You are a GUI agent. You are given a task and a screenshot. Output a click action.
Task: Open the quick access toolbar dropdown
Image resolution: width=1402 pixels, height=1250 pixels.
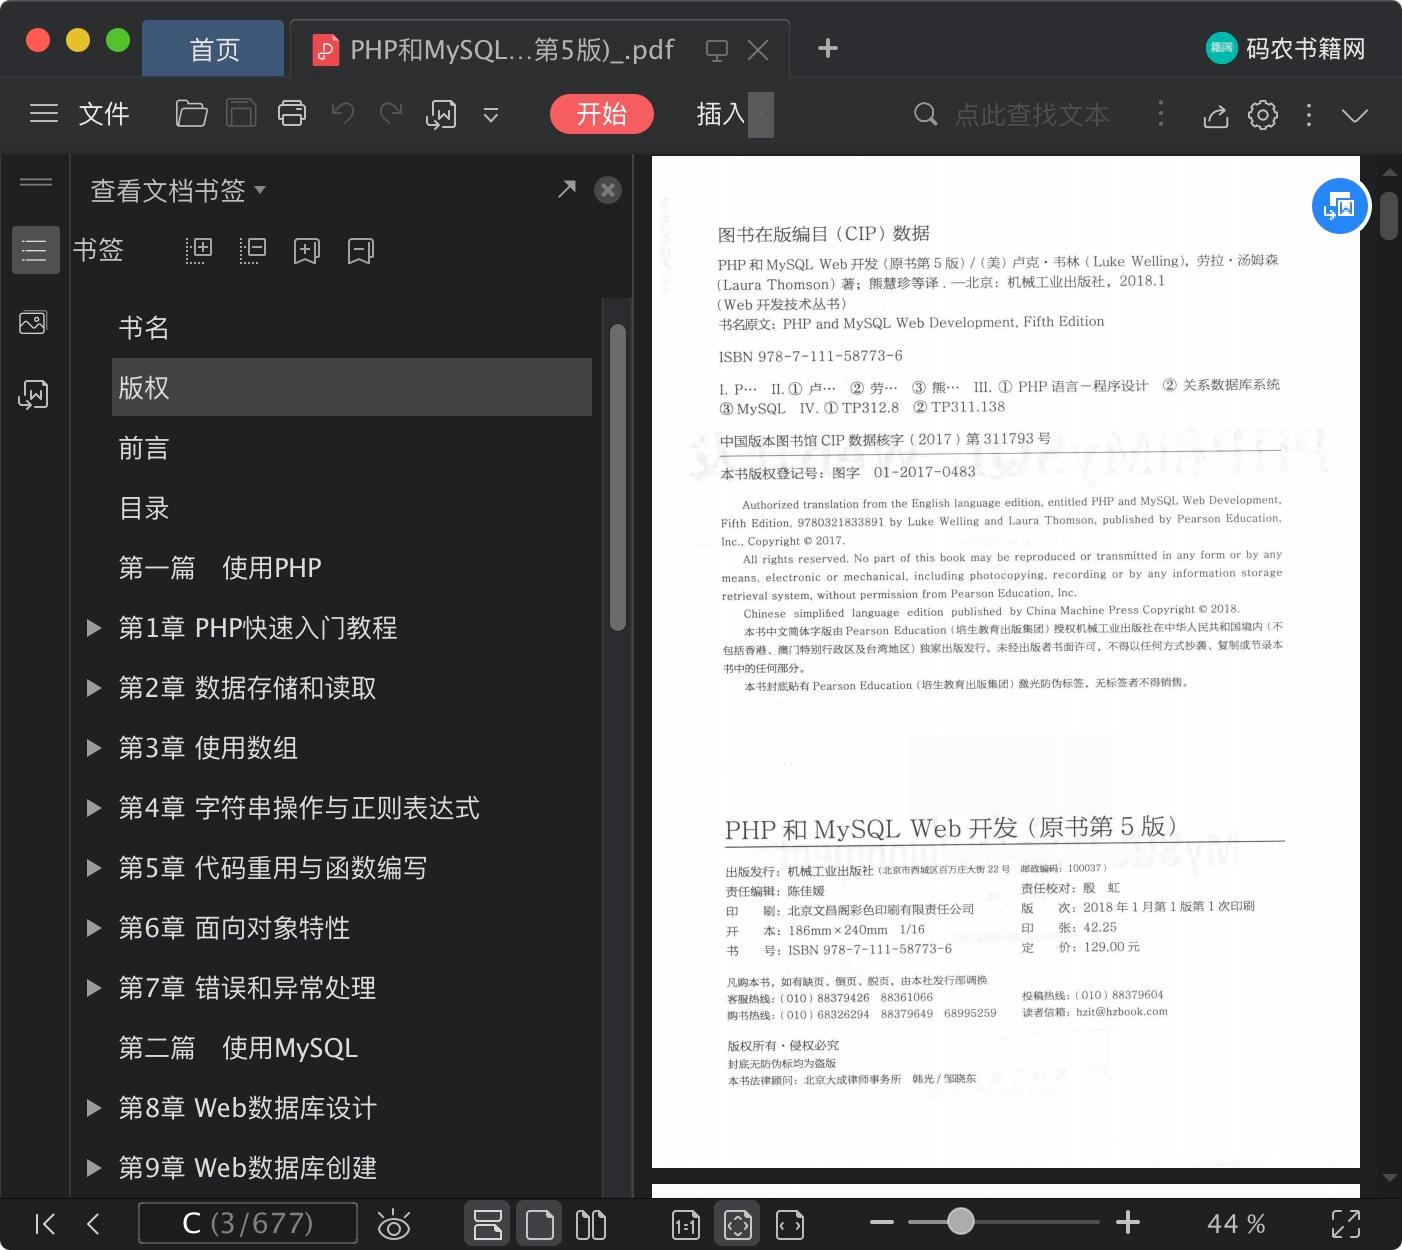tap(491, 115)
